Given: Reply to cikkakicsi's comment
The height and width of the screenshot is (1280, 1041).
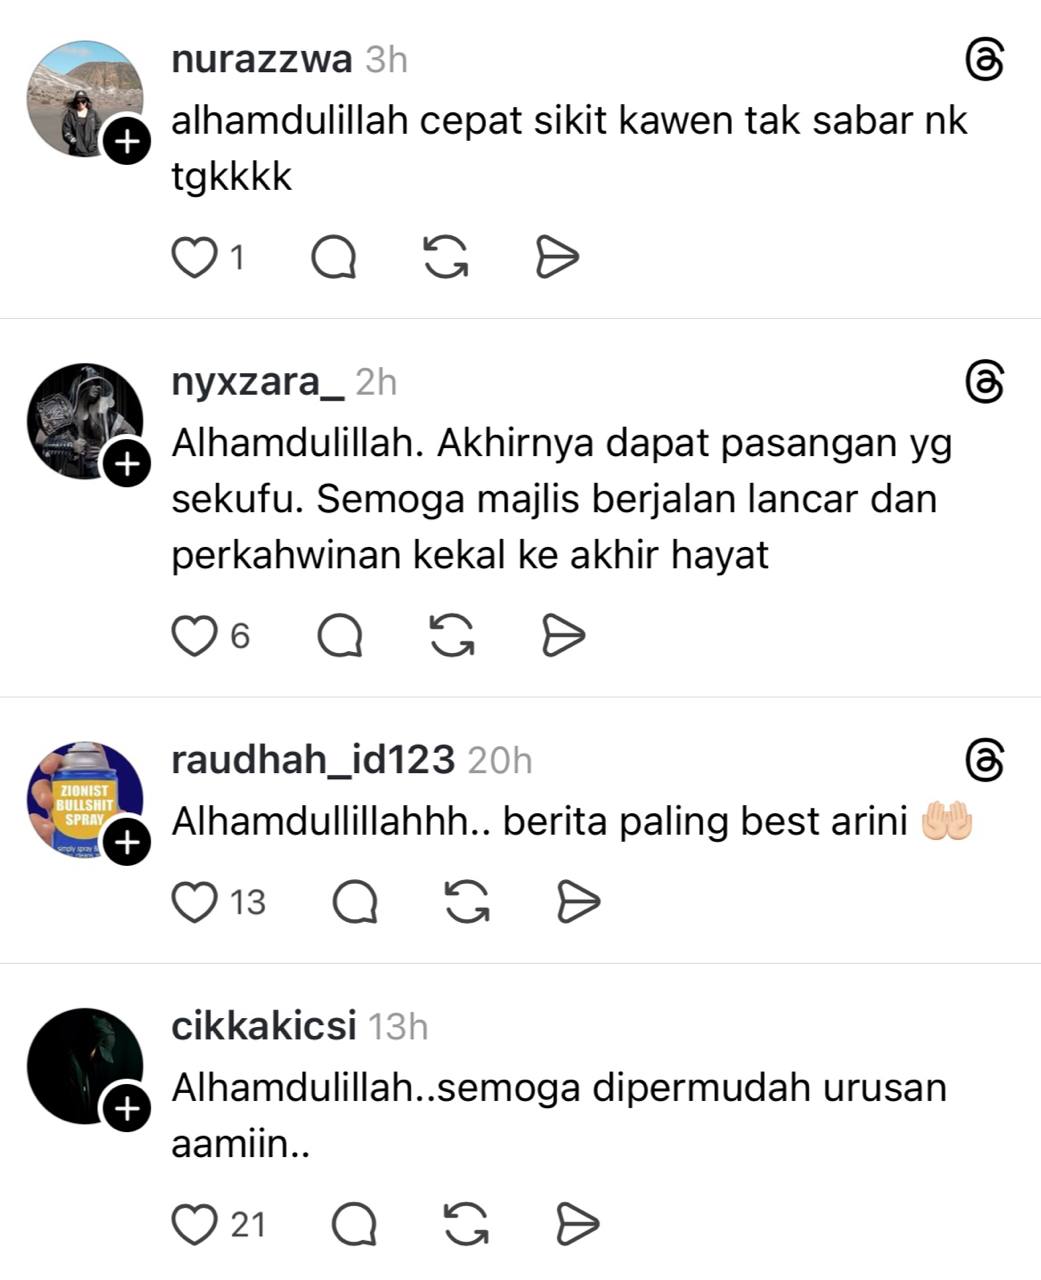Looking at the screenshot, I should point(354,1223).
